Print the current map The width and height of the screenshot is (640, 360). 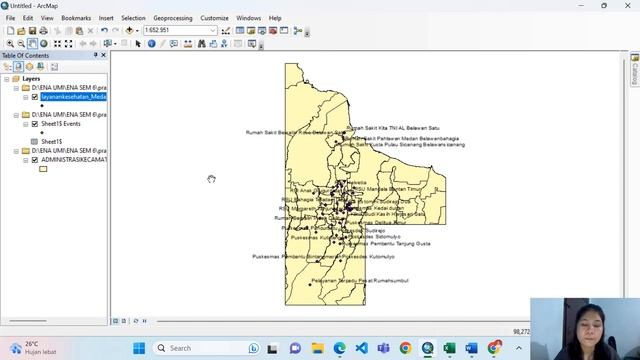43,31
